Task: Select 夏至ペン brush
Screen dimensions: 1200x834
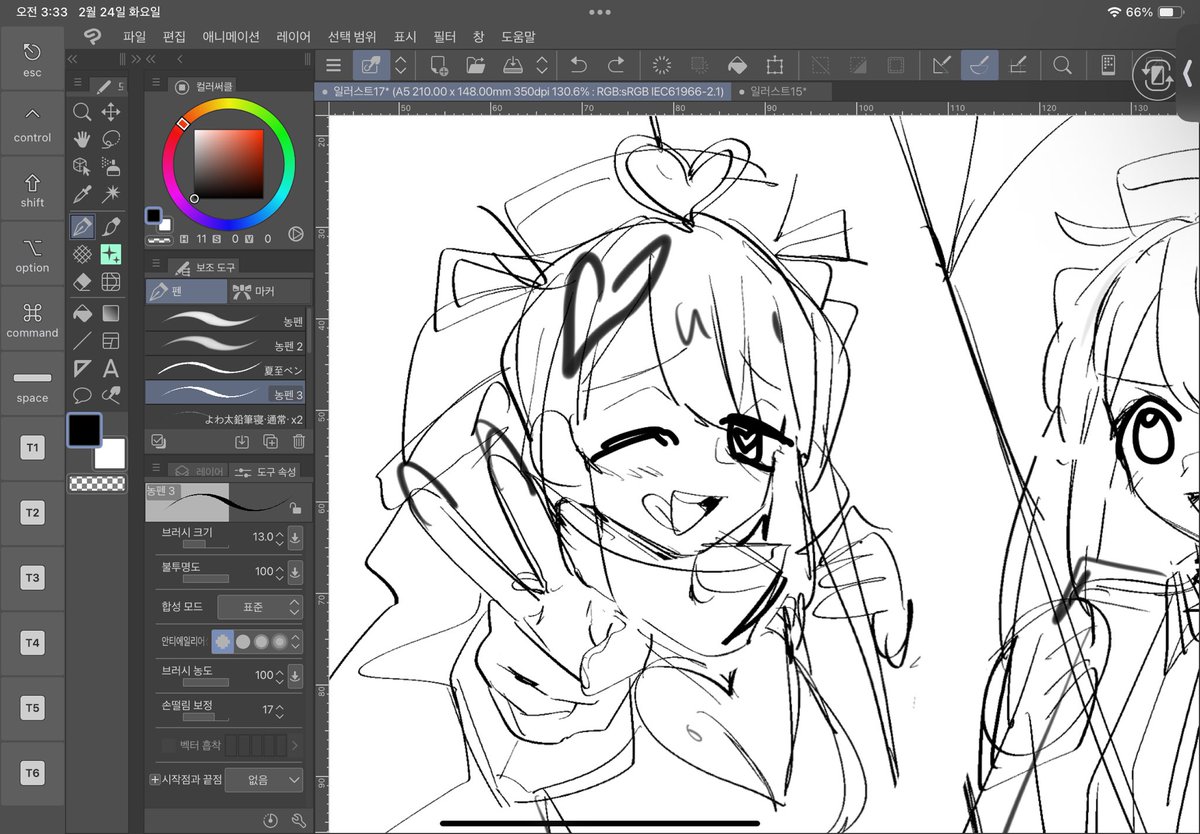Action: pyautogui.click(x=226, y=368)
